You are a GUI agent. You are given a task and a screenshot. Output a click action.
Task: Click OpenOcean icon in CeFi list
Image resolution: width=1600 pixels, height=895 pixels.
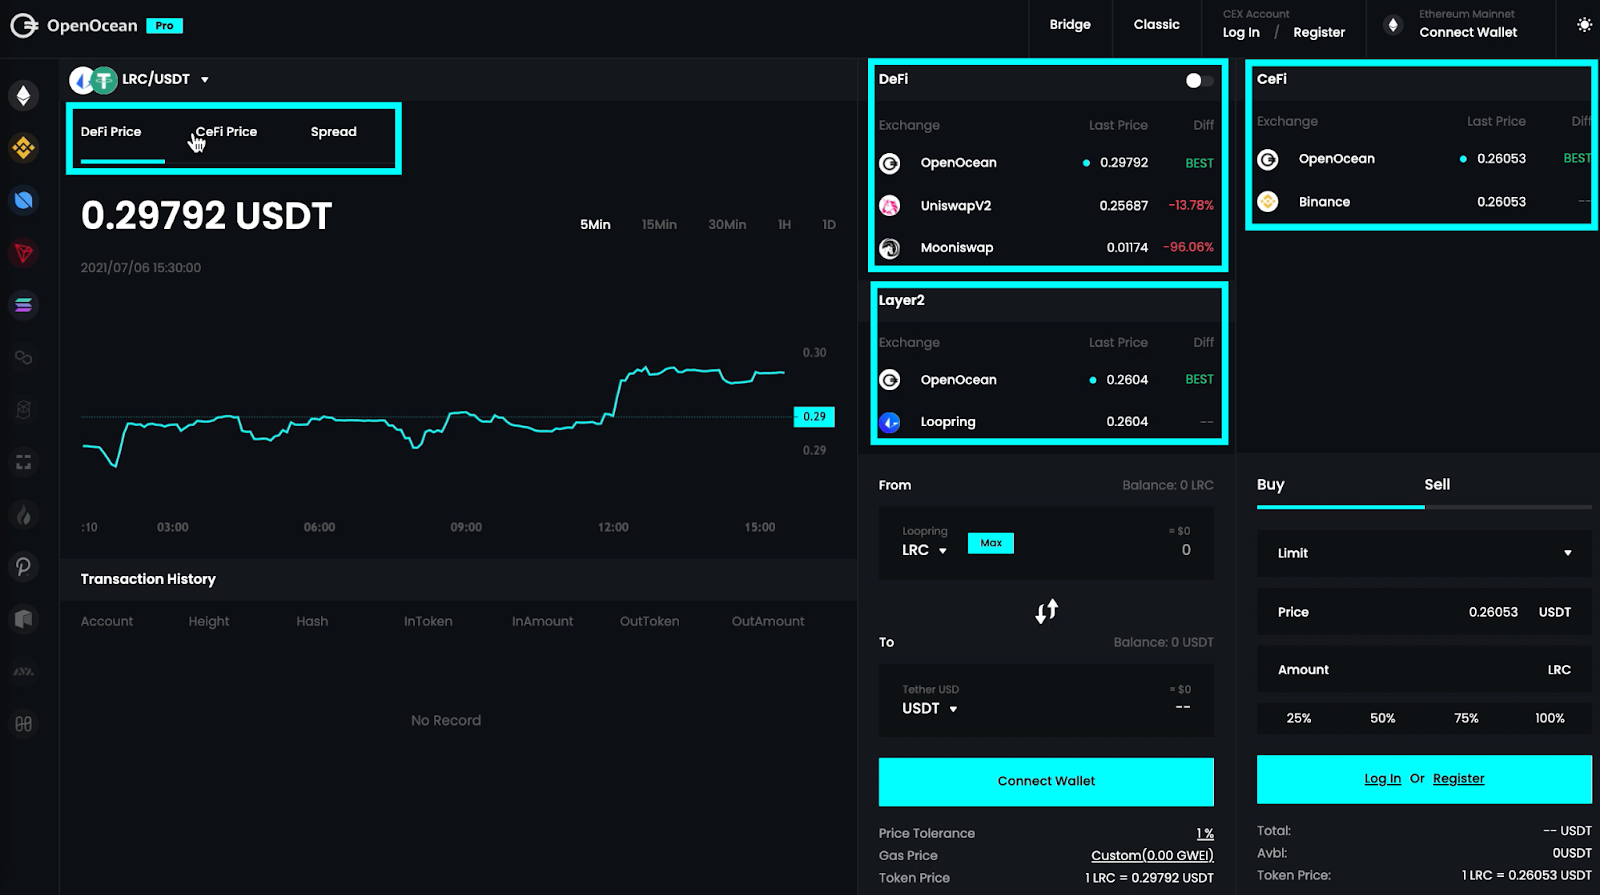click(x=1268, y=159)
